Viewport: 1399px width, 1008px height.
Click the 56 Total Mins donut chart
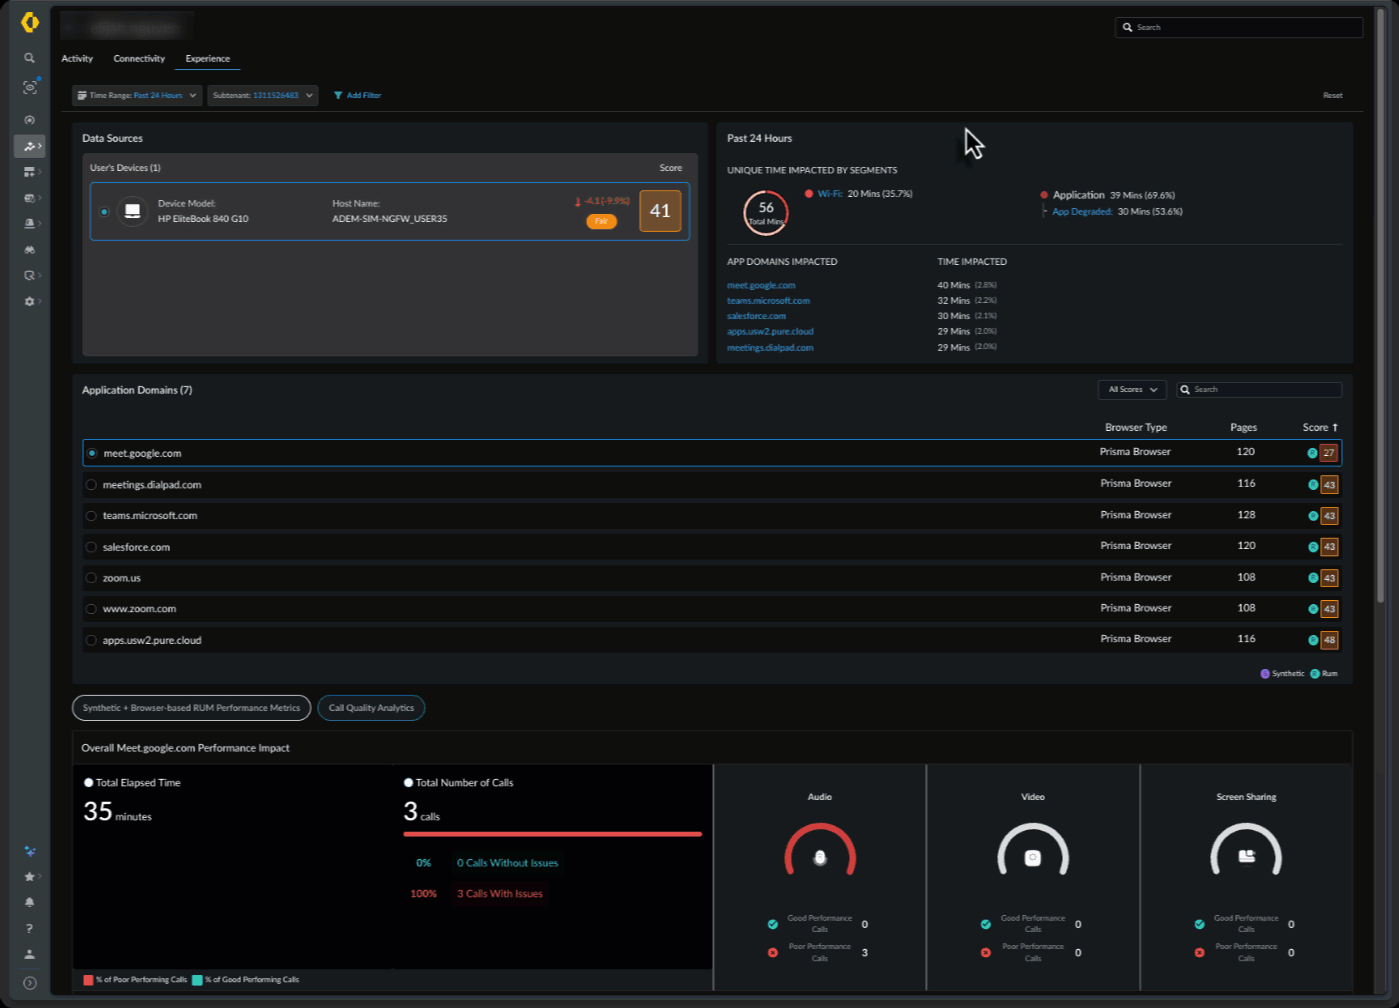[766, 213]
